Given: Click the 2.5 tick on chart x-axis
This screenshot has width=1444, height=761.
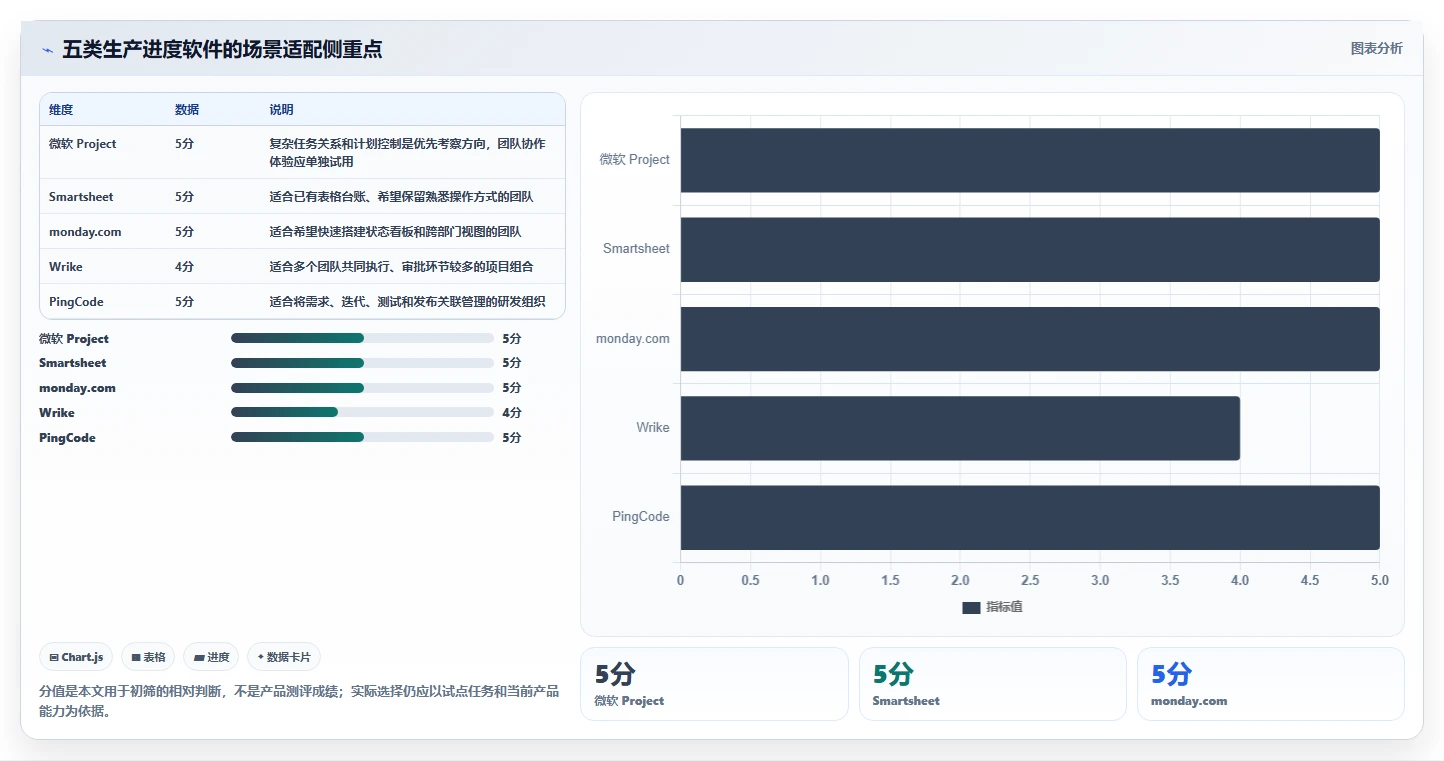Looking at the screenshot, I should (1030, 580).
